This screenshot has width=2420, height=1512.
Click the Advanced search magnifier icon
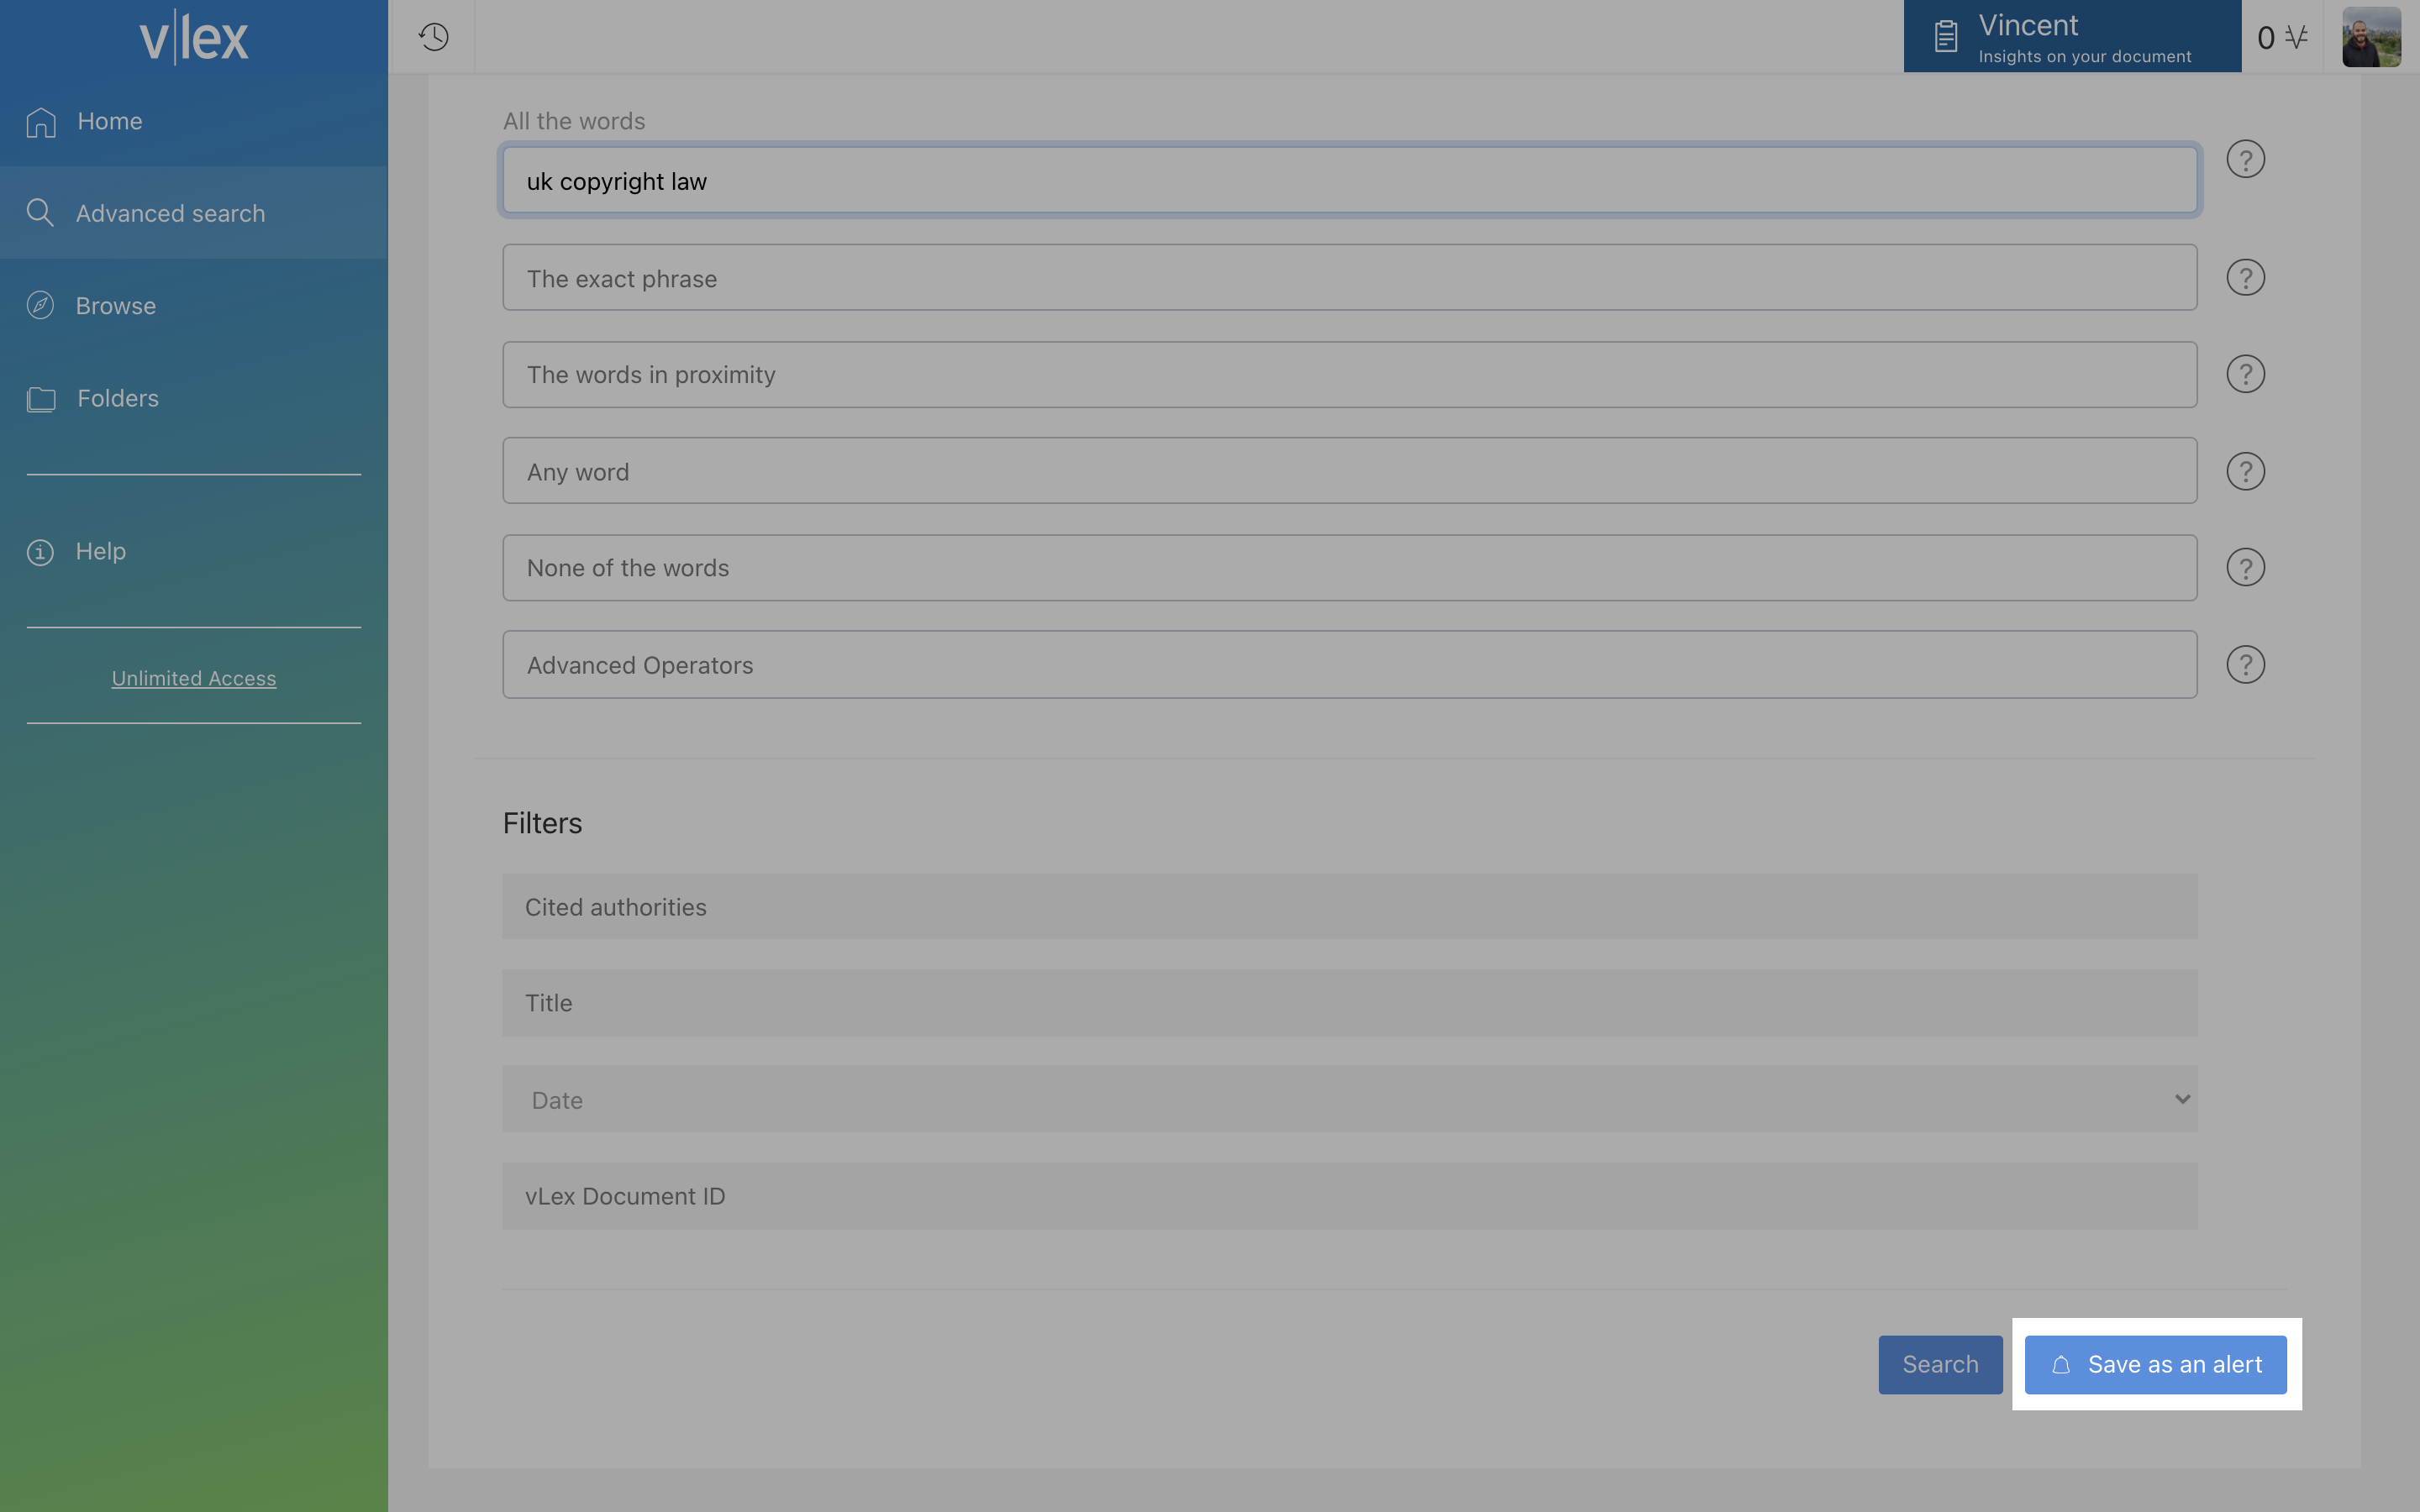[40, 213]
